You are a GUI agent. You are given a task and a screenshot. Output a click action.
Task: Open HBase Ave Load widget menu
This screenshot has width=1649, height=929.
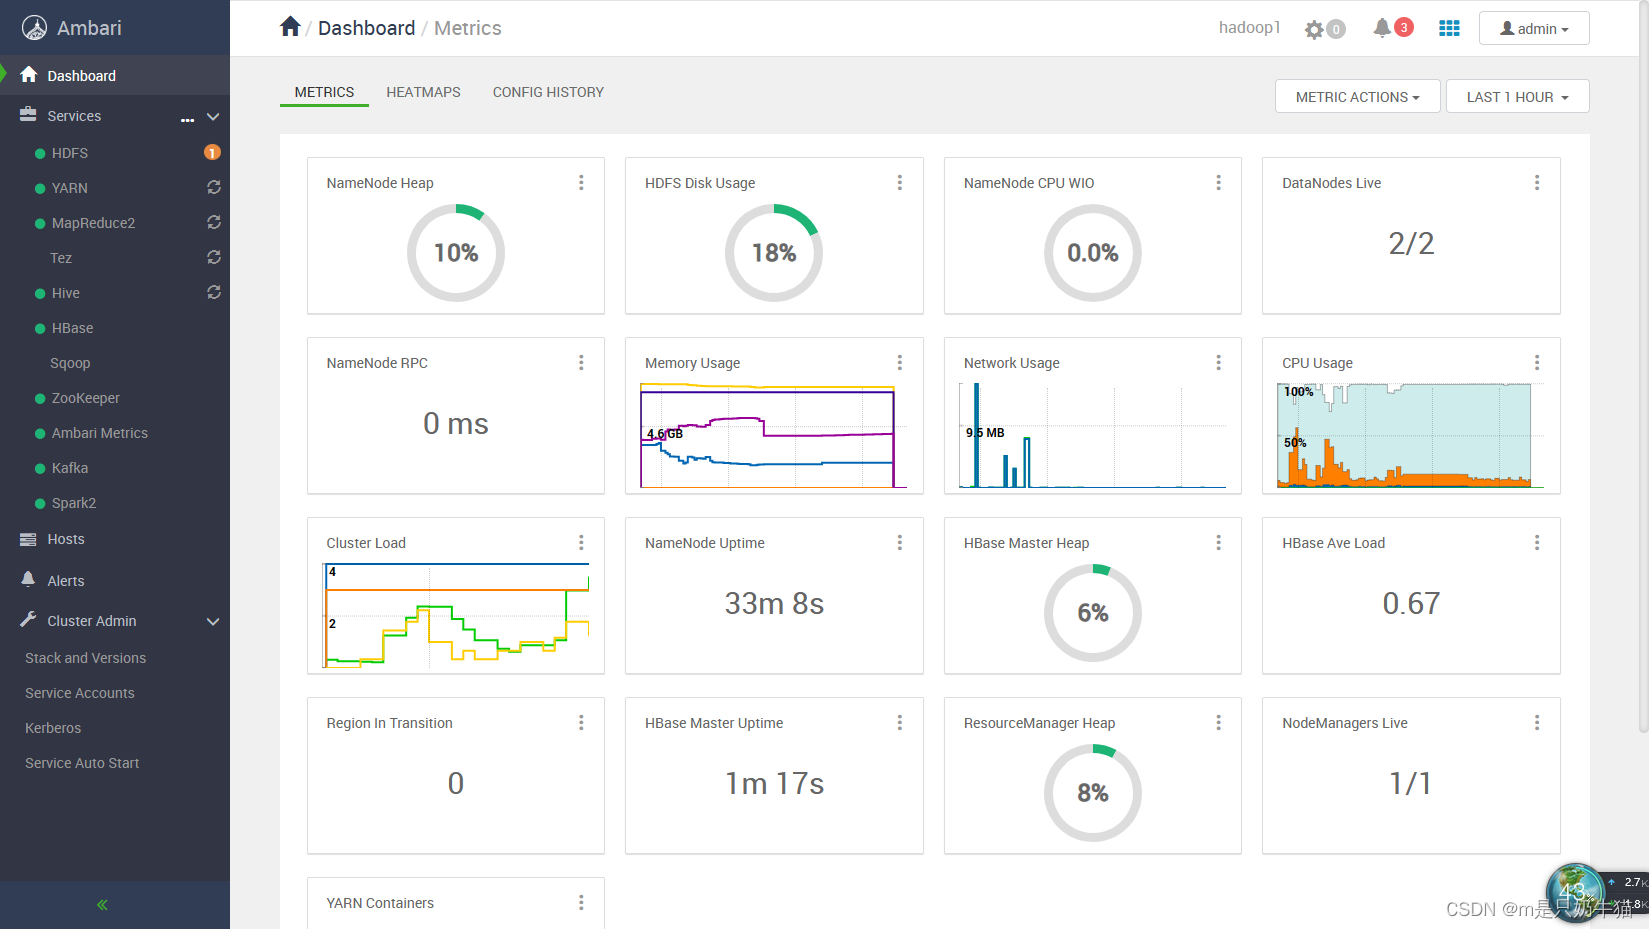[1537, 542]
